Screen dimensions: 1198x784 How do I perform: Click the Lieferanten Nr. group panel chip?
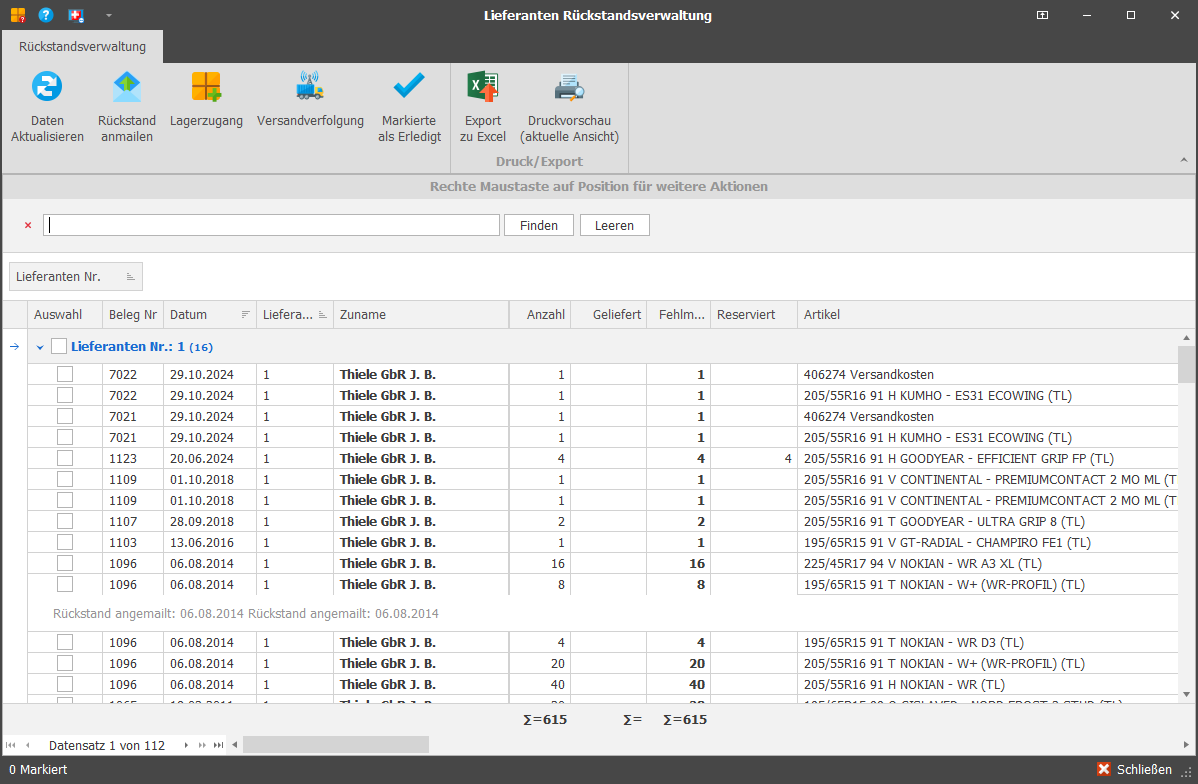[x=76, y=277]
